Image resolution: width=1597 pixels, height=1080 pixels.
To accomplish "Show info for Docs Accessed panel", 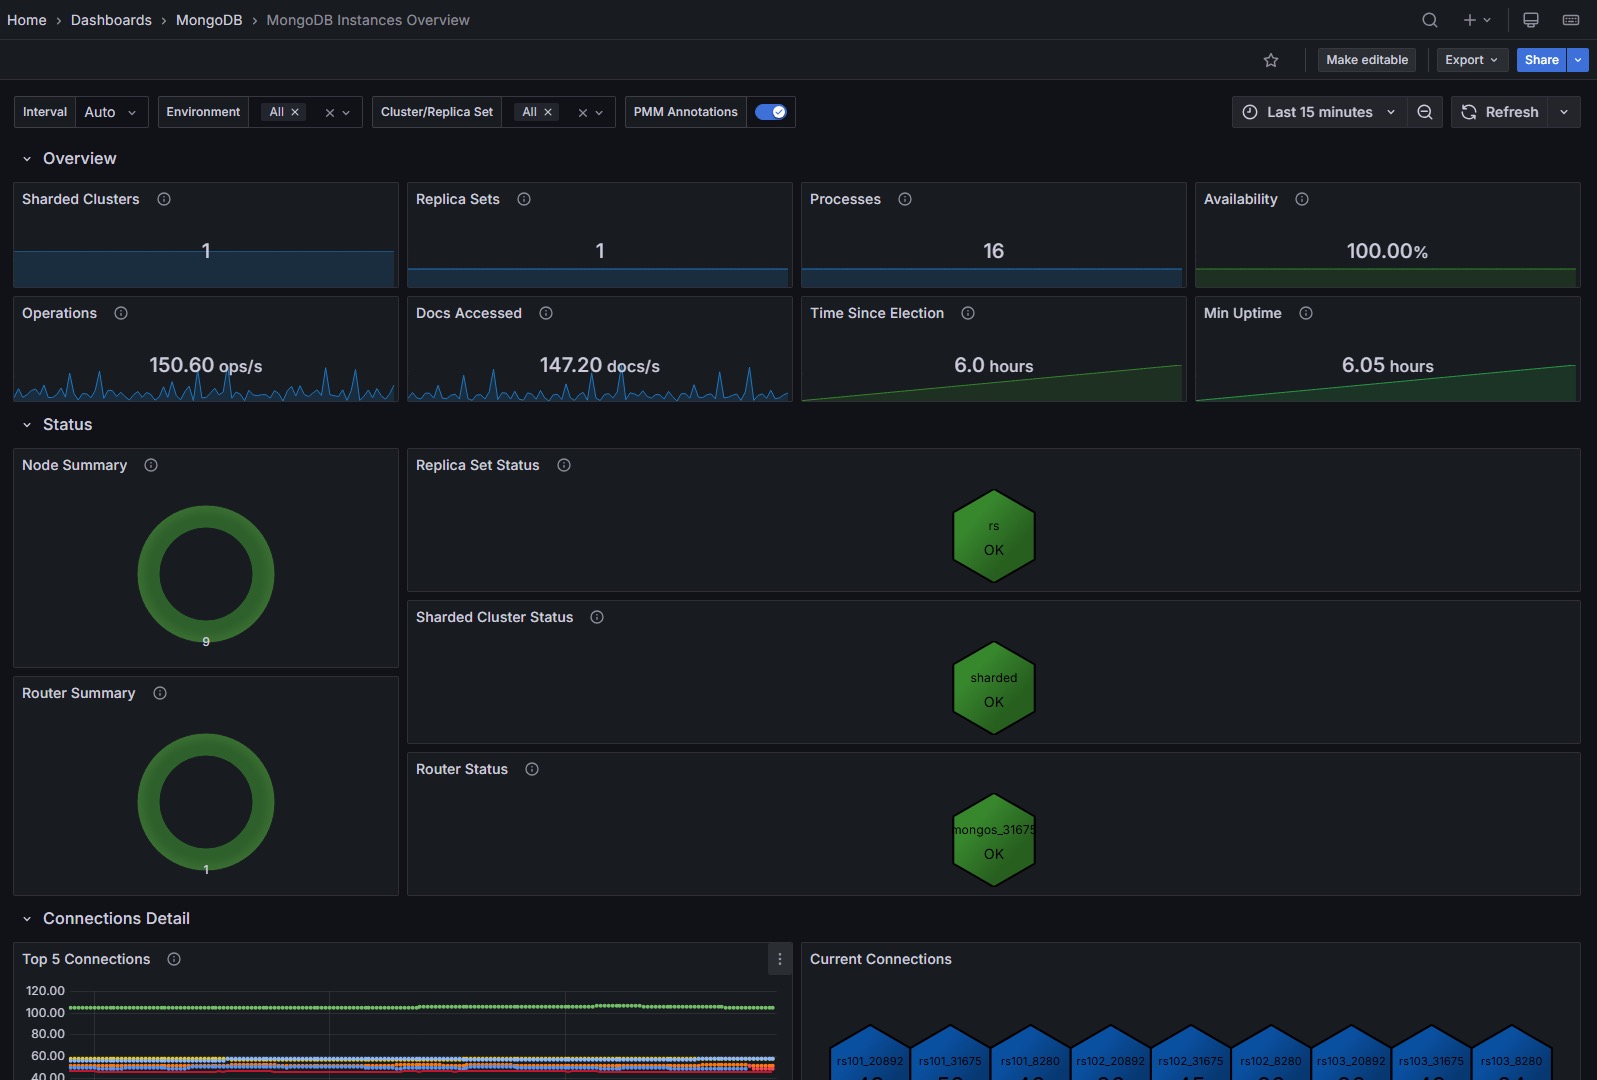I will click(x=546, y=313).
